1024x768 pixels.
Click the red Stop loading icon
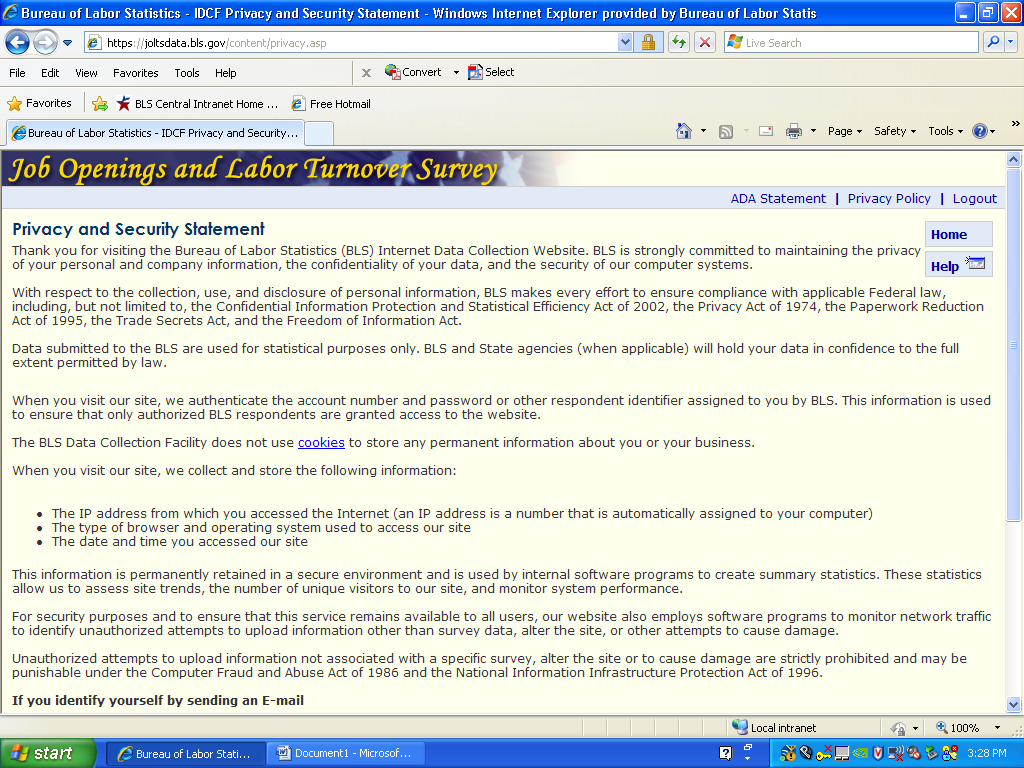705,43
